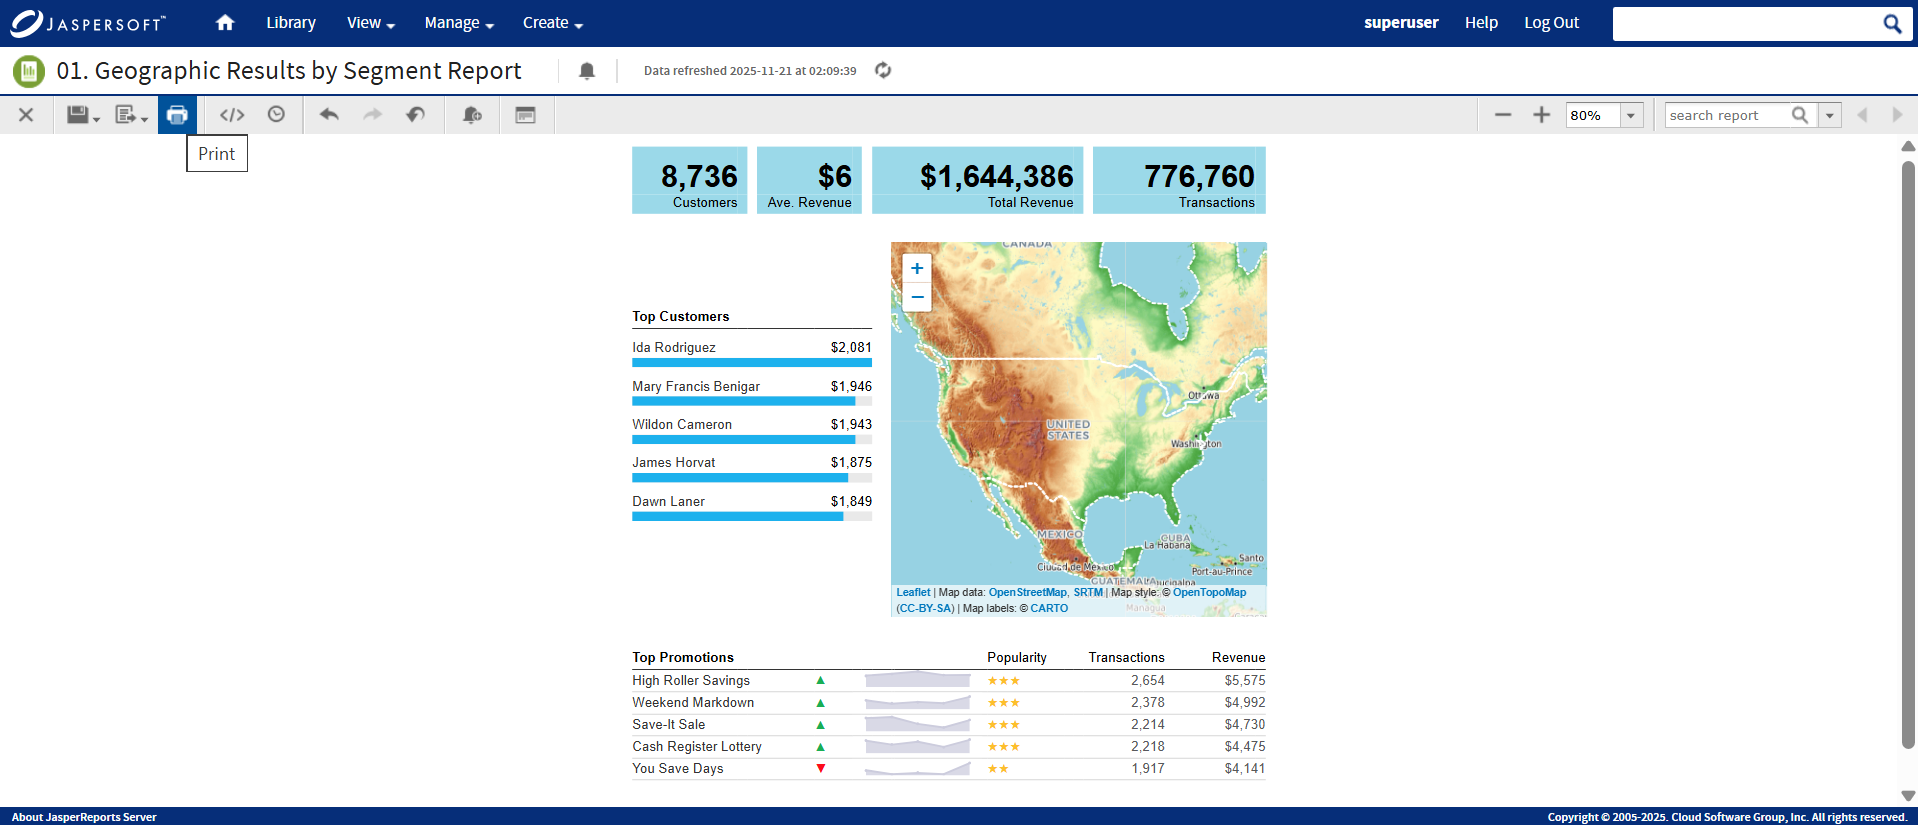Click the Undo All icon

(416, 115)
